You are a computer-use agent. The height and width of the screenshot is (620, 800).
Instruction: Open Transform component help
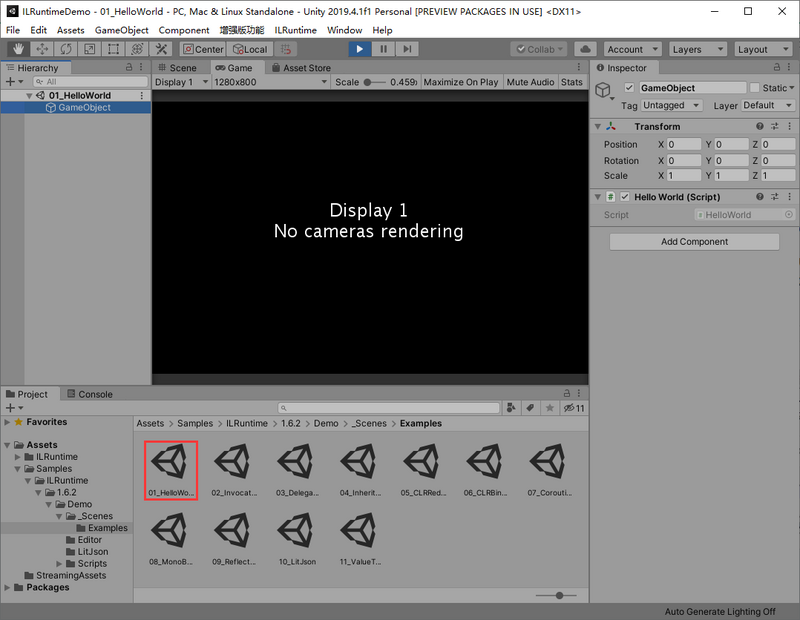tap(760, 126)
